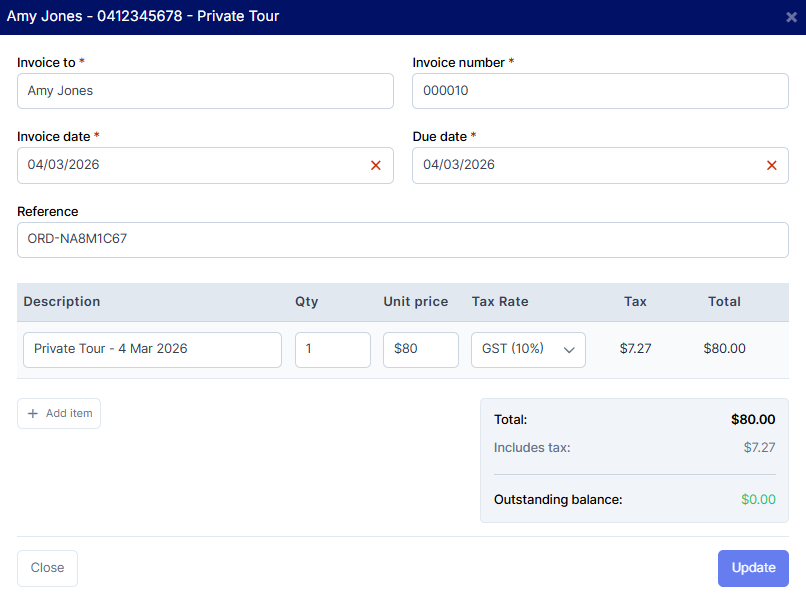Select the Qty field for the line item
This screenshot has height=603, width=806.
pos(332,350)
